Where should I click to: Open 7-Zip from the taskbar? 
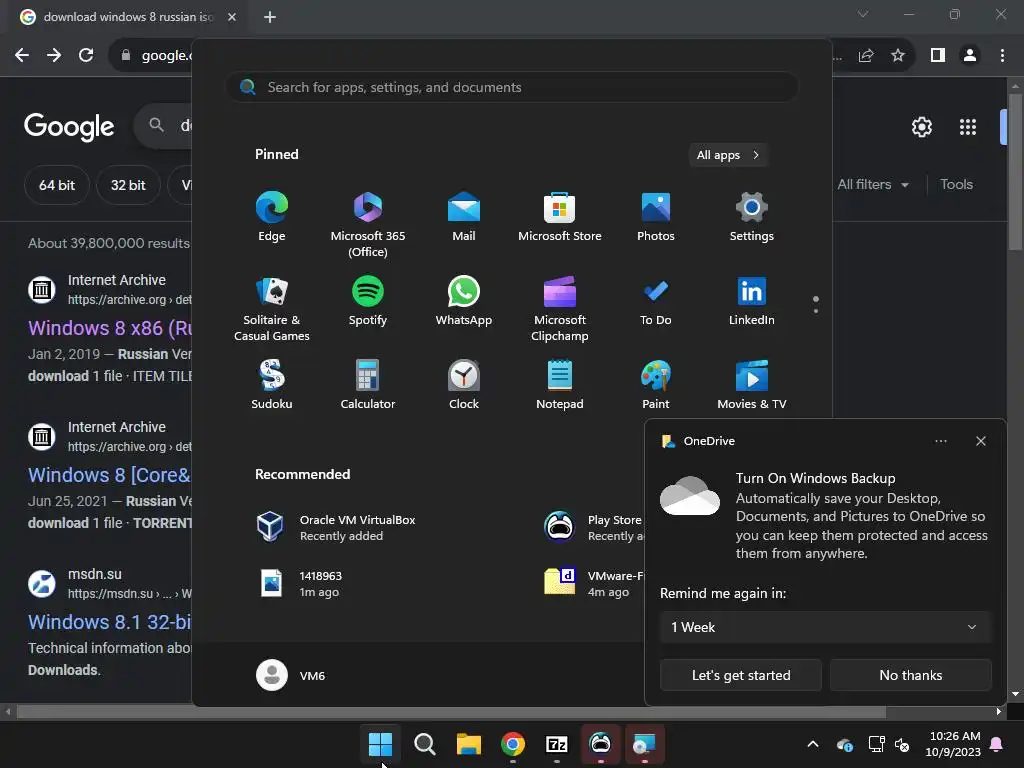[x=556, y=743]
